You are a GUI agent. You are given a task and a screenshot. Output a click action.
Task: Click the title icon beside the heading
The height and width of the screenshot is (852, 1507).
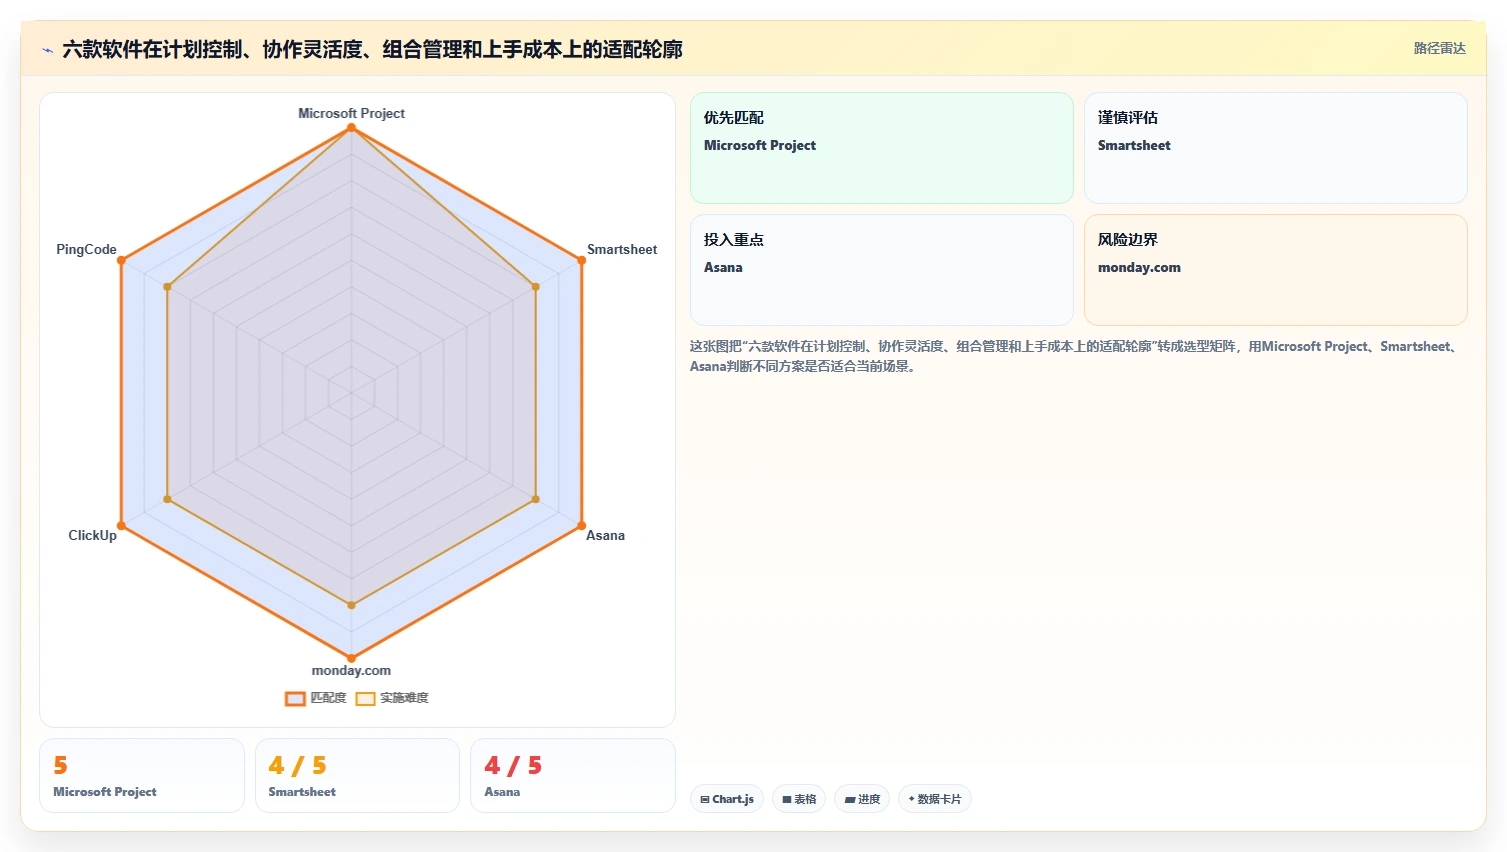(47, 50)
